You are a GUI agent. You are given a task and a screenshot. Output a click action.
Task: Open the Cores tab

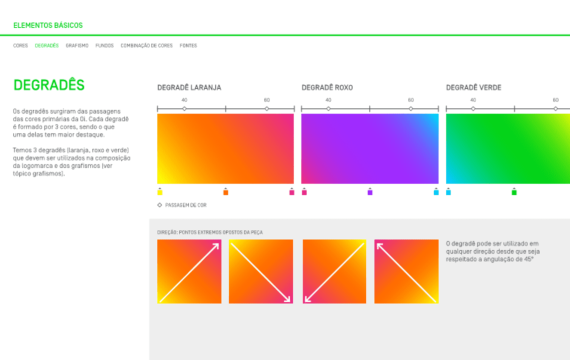click(20, 45)
